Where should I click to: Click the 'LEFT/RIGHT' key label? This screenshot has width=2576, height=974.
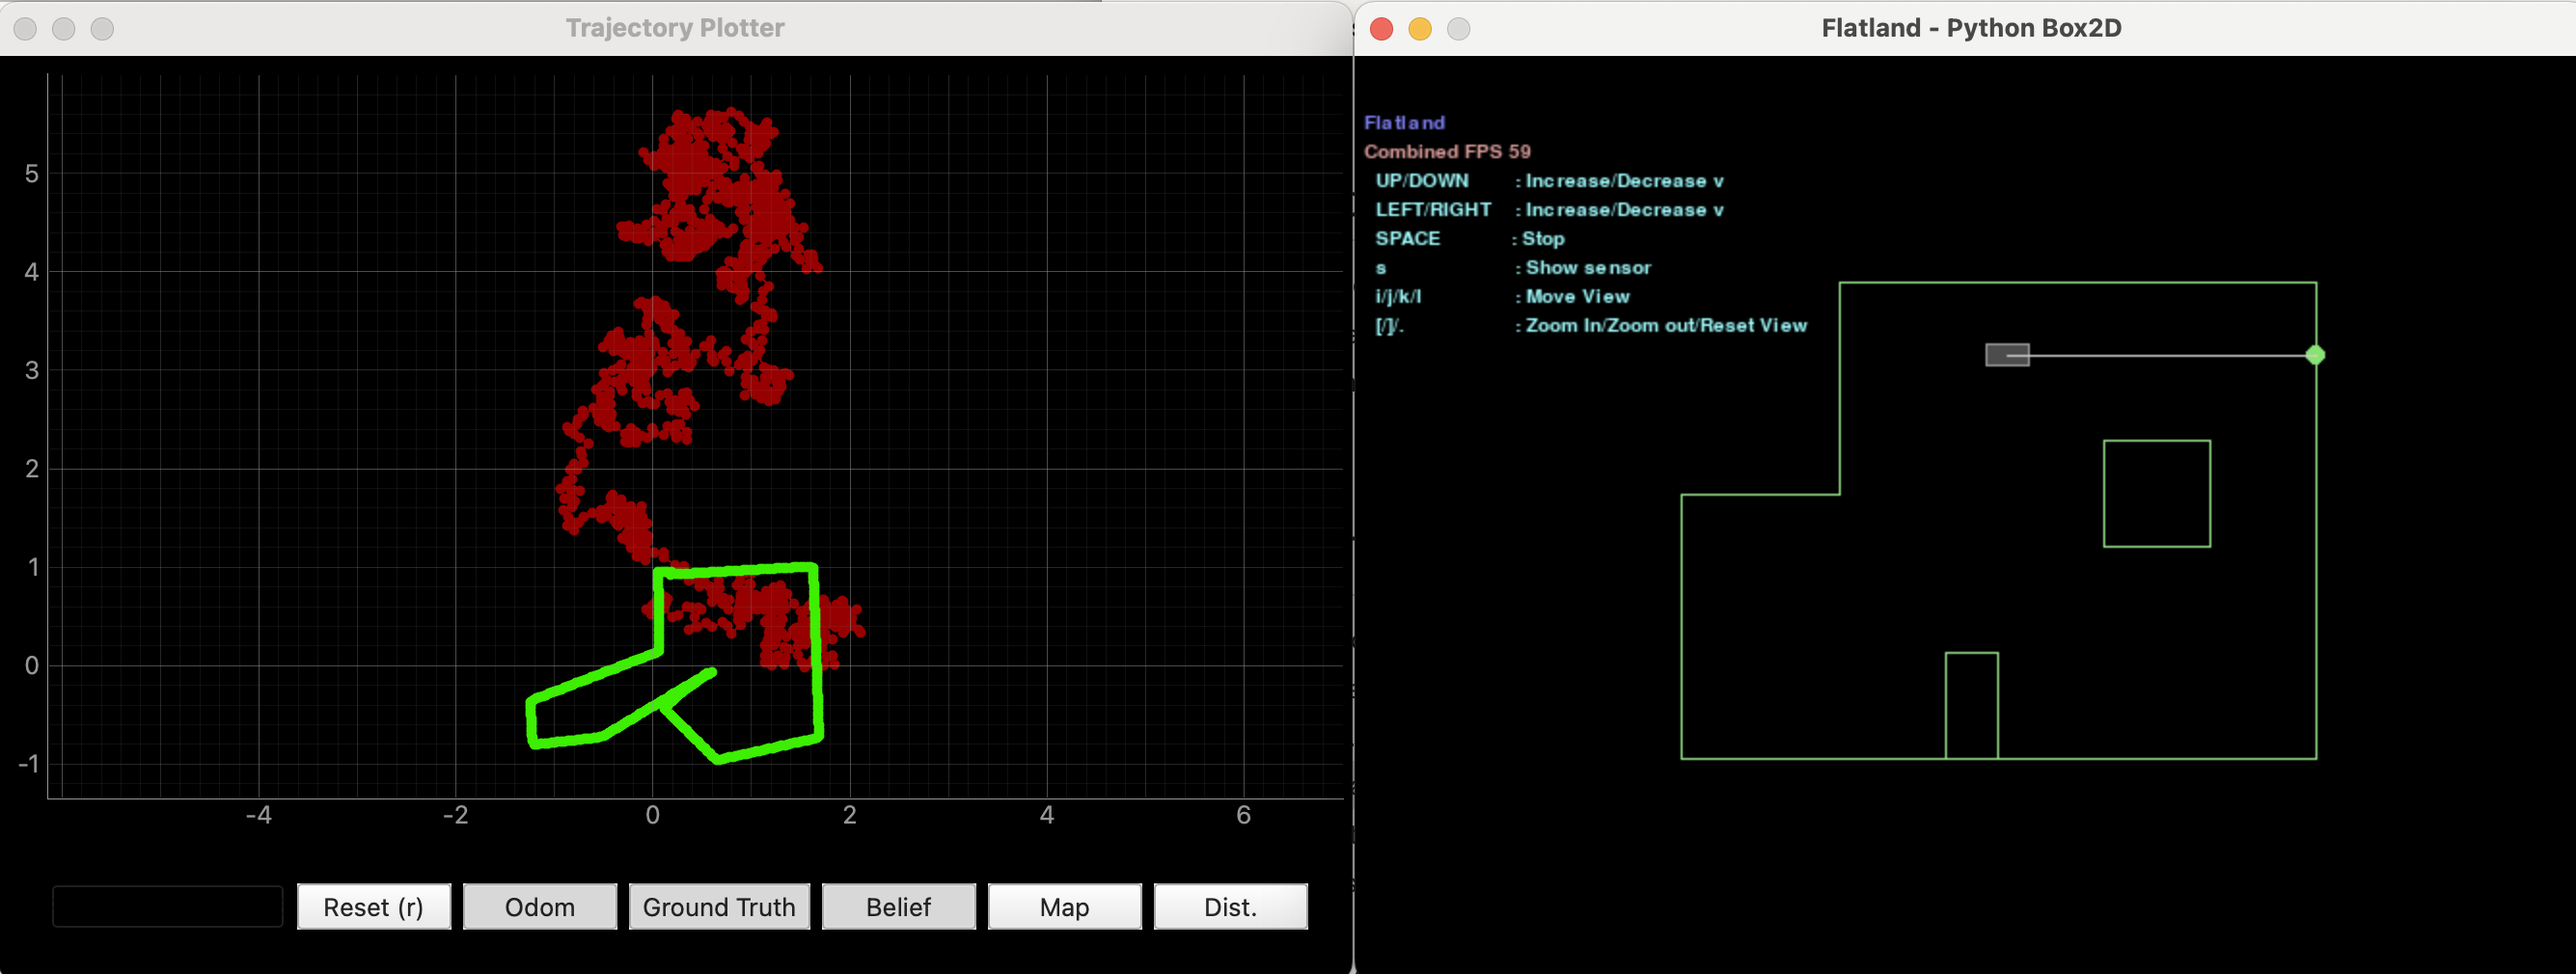tap(1433, 209)
